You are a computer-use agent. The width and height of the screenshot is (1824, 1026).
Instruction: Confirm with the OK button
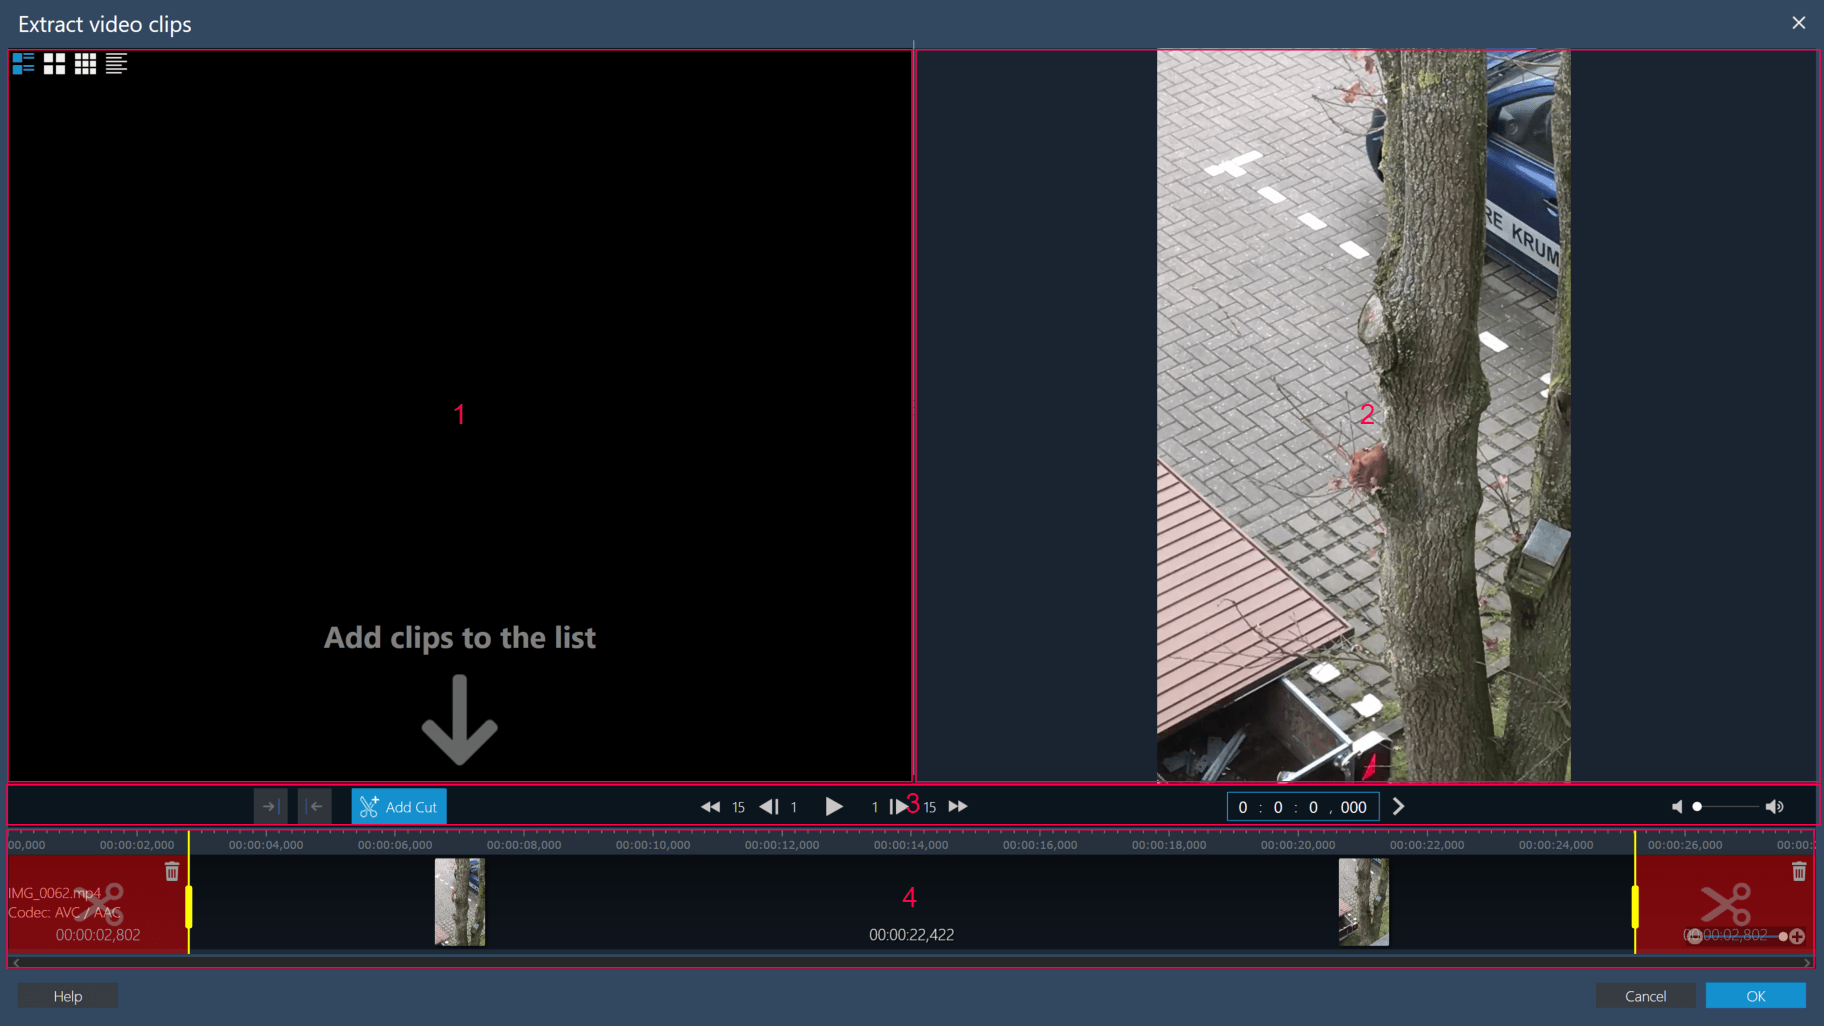click(1755, 996)
